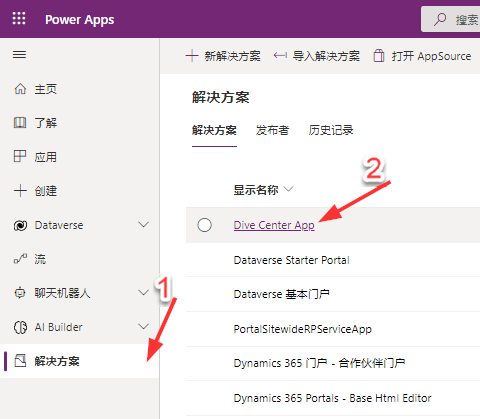Select Dynamics 365 Portals - Base Html Editor
This screenshot has width=480, height=419.
click(x=333, y=398)
